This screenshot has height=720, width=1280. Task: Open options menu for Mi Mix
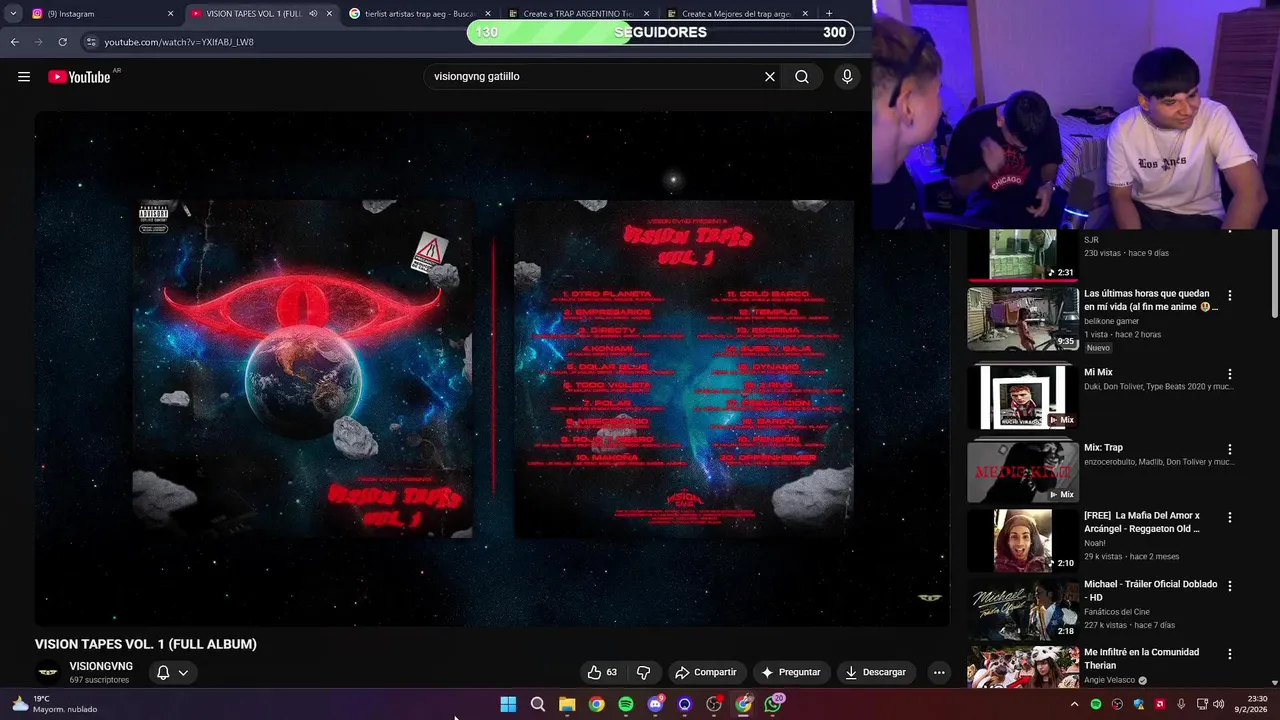1230,373
